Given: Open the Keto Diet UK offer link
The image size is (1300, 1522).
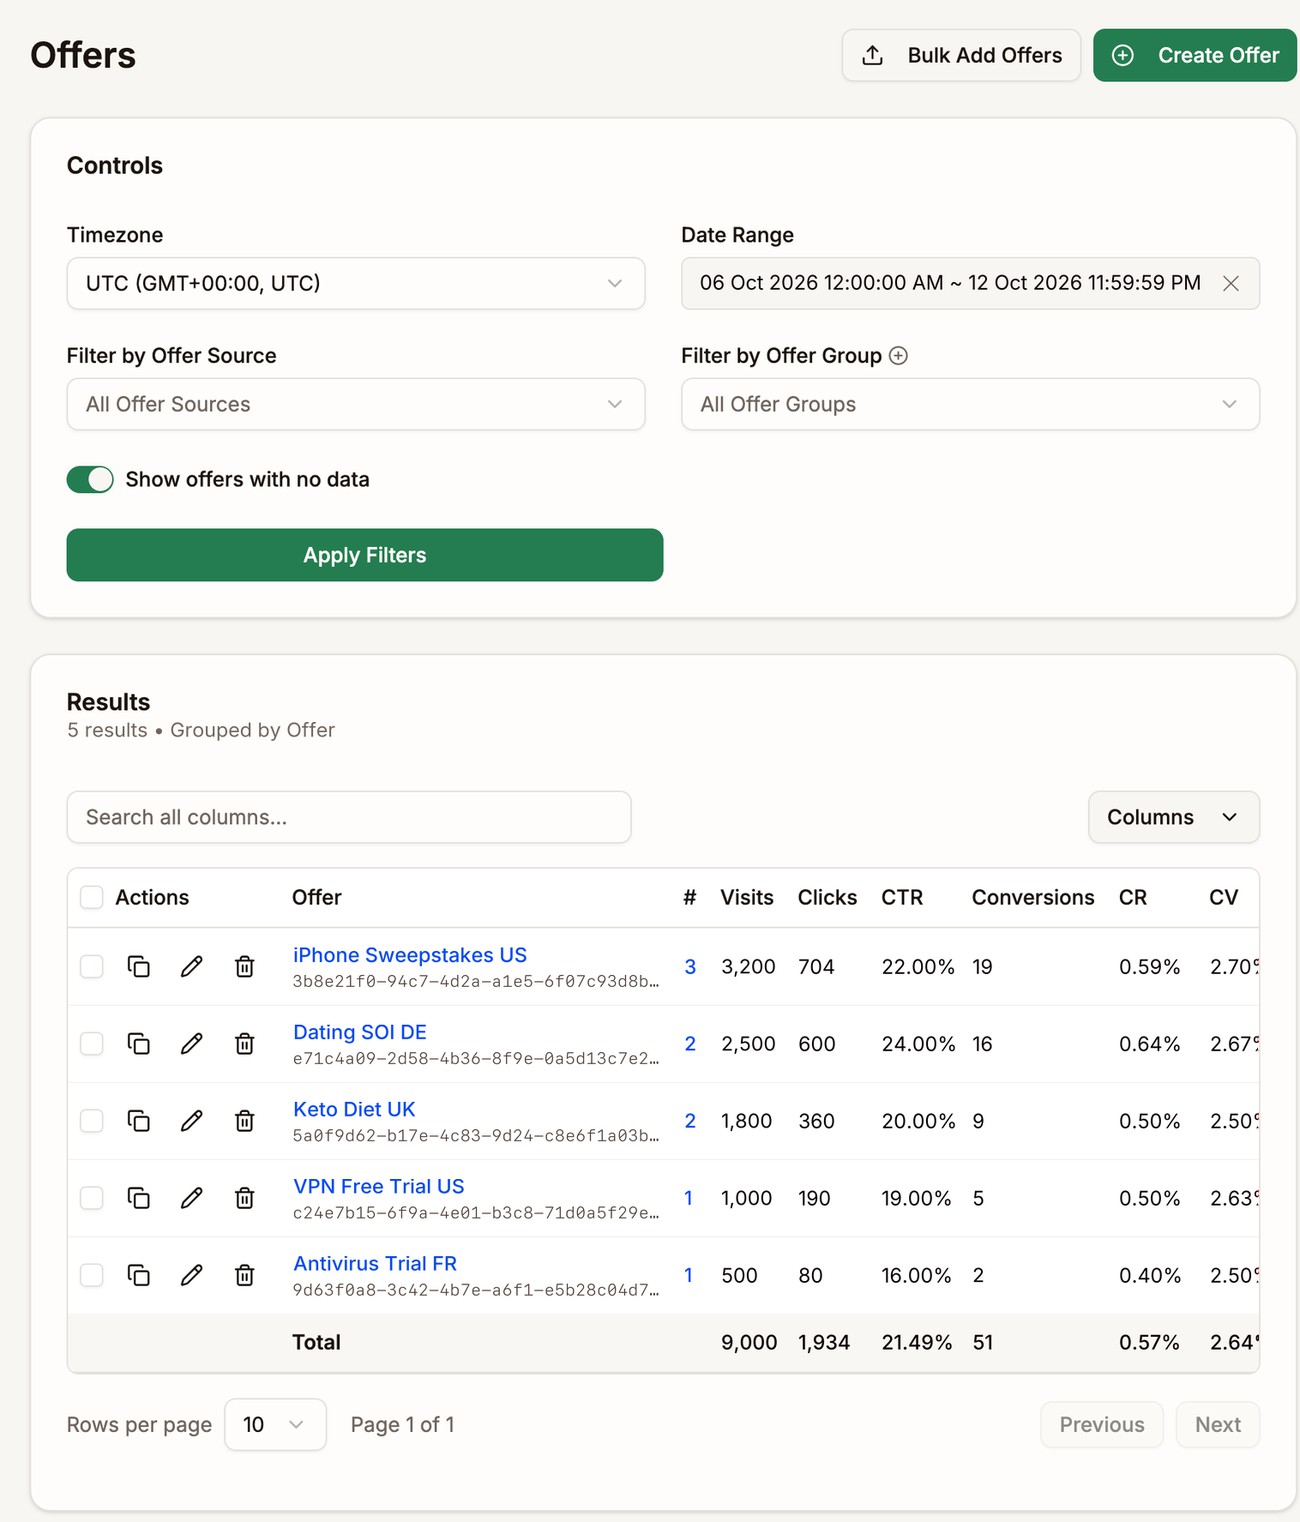Looking at the screenshot, I should (x=354, y=1109).
